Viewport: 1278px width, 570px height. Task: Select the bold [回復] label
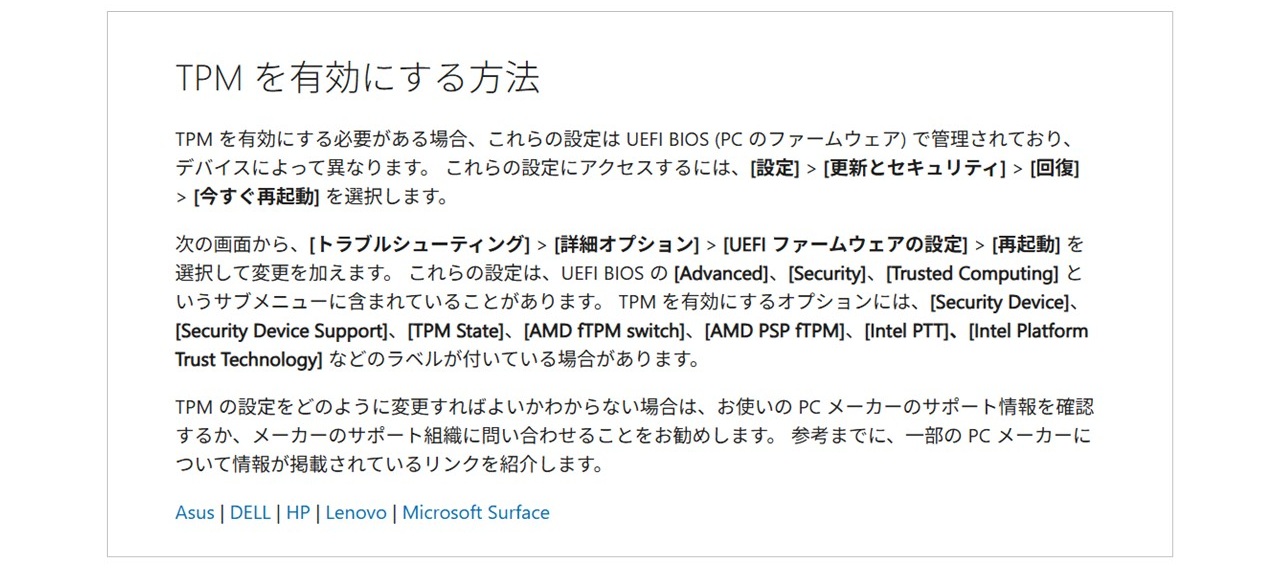(1054, 168)
